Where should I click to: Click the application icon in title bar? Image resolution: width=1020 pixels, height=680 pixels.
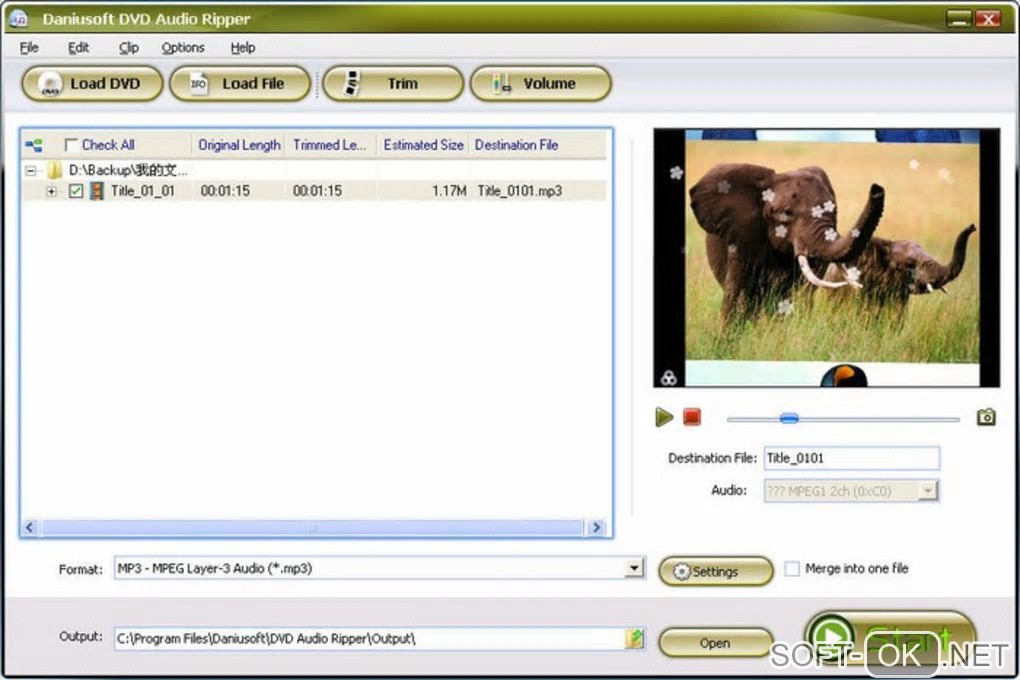click(x=18, y=18)
